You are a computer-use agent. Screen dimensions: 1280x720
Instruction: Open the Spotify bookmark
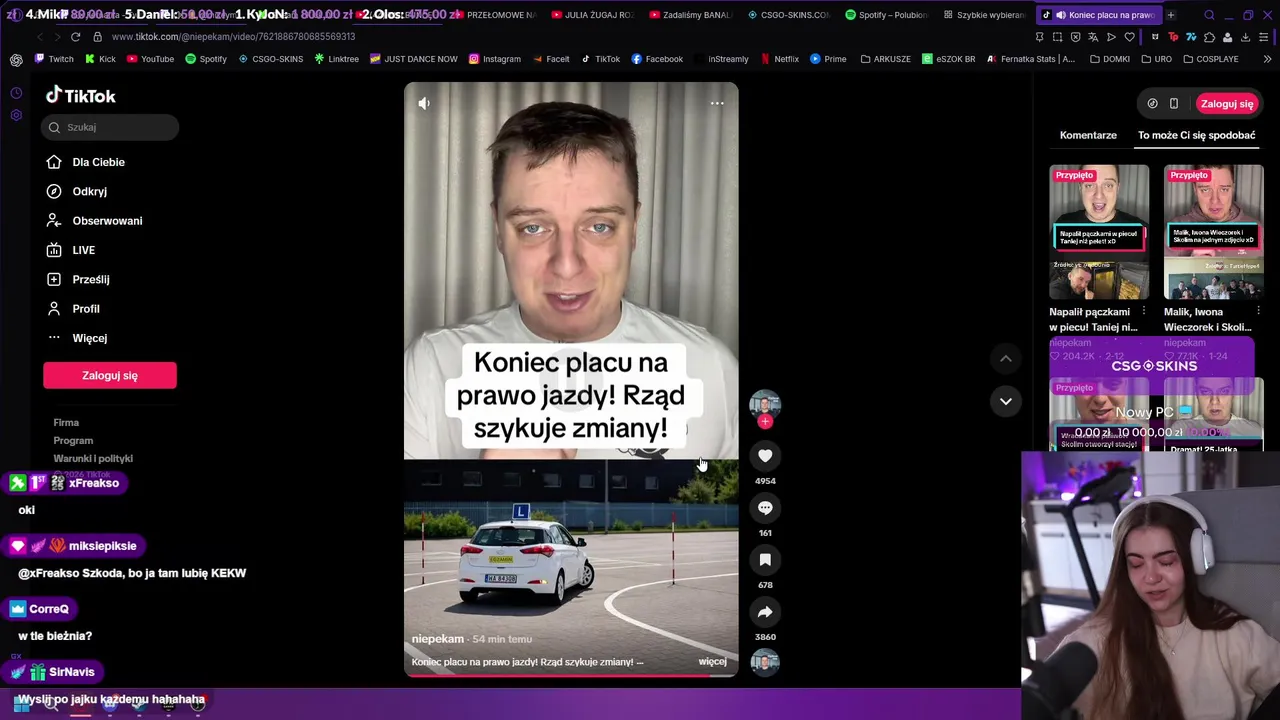(206, 59)
